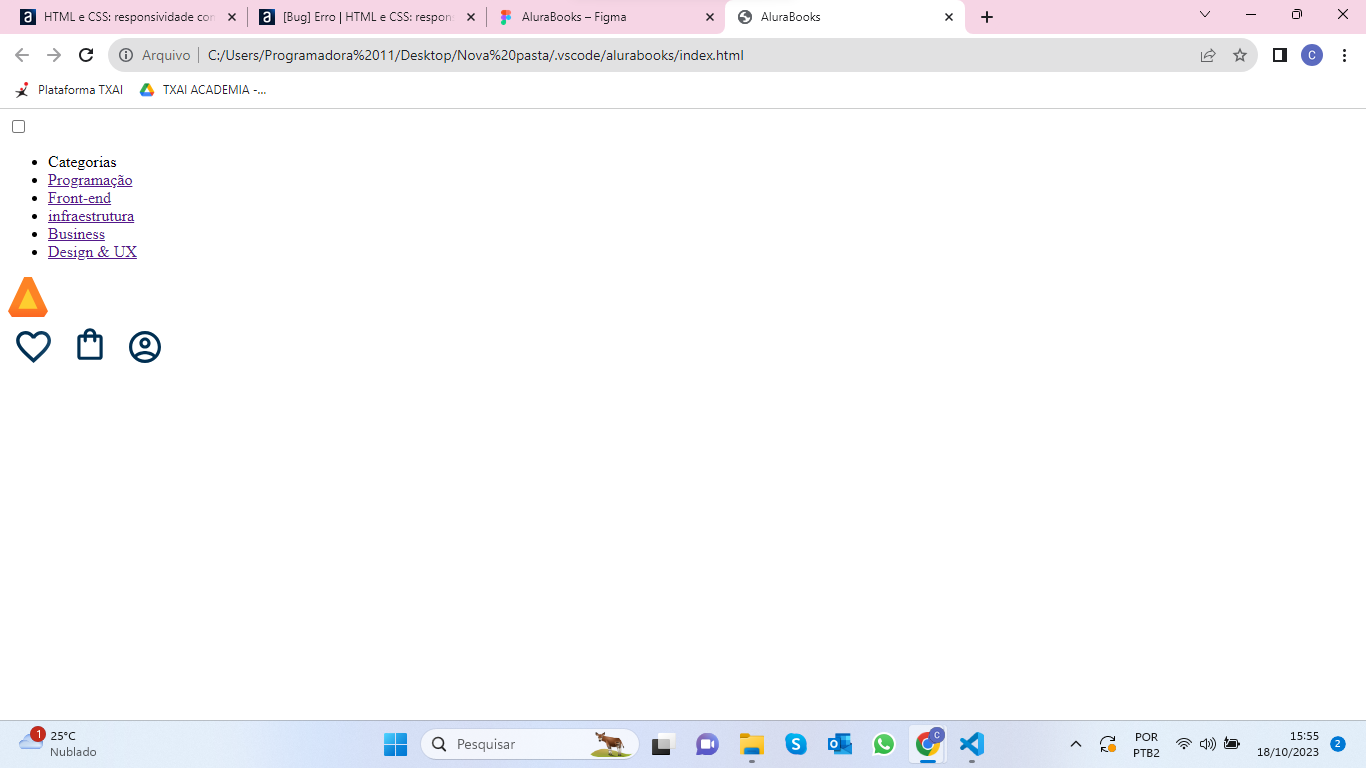
Task: Close the AluraBooks – Figma tab
Action: coord(710,17)
